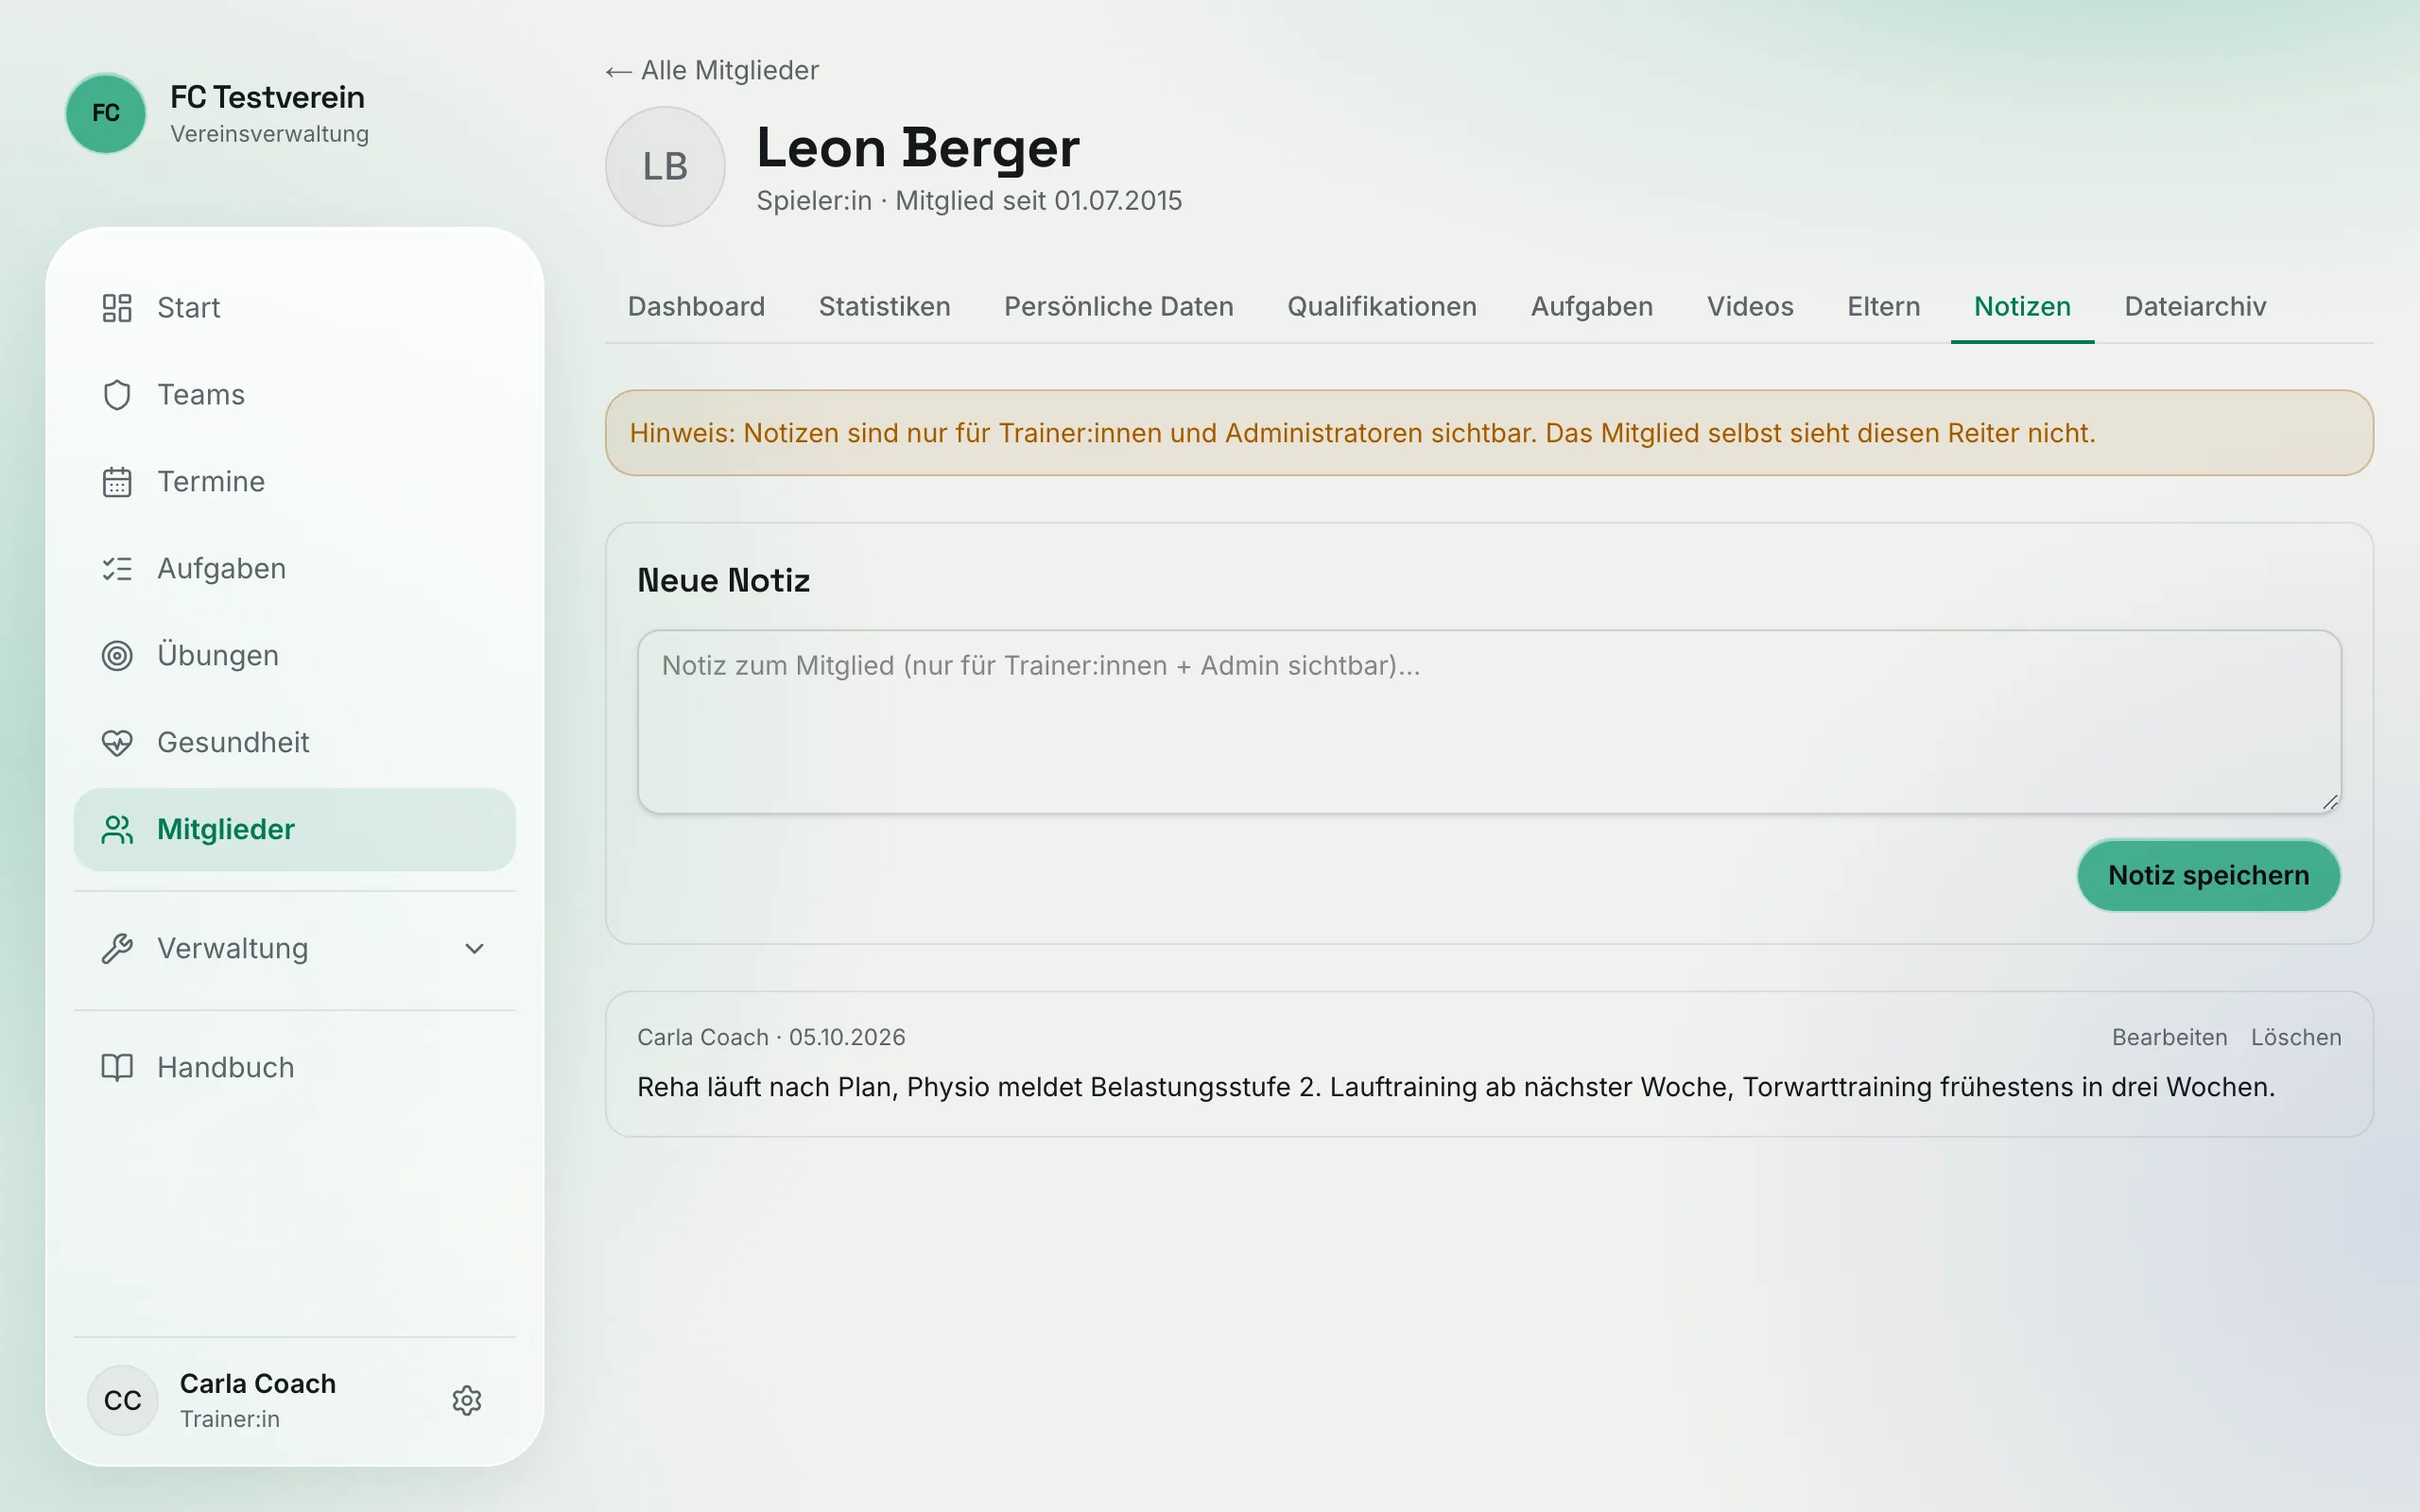
Task: Select the 'Carla Coach · 05.10.2026' note header
Action: tap(771, 1037)
